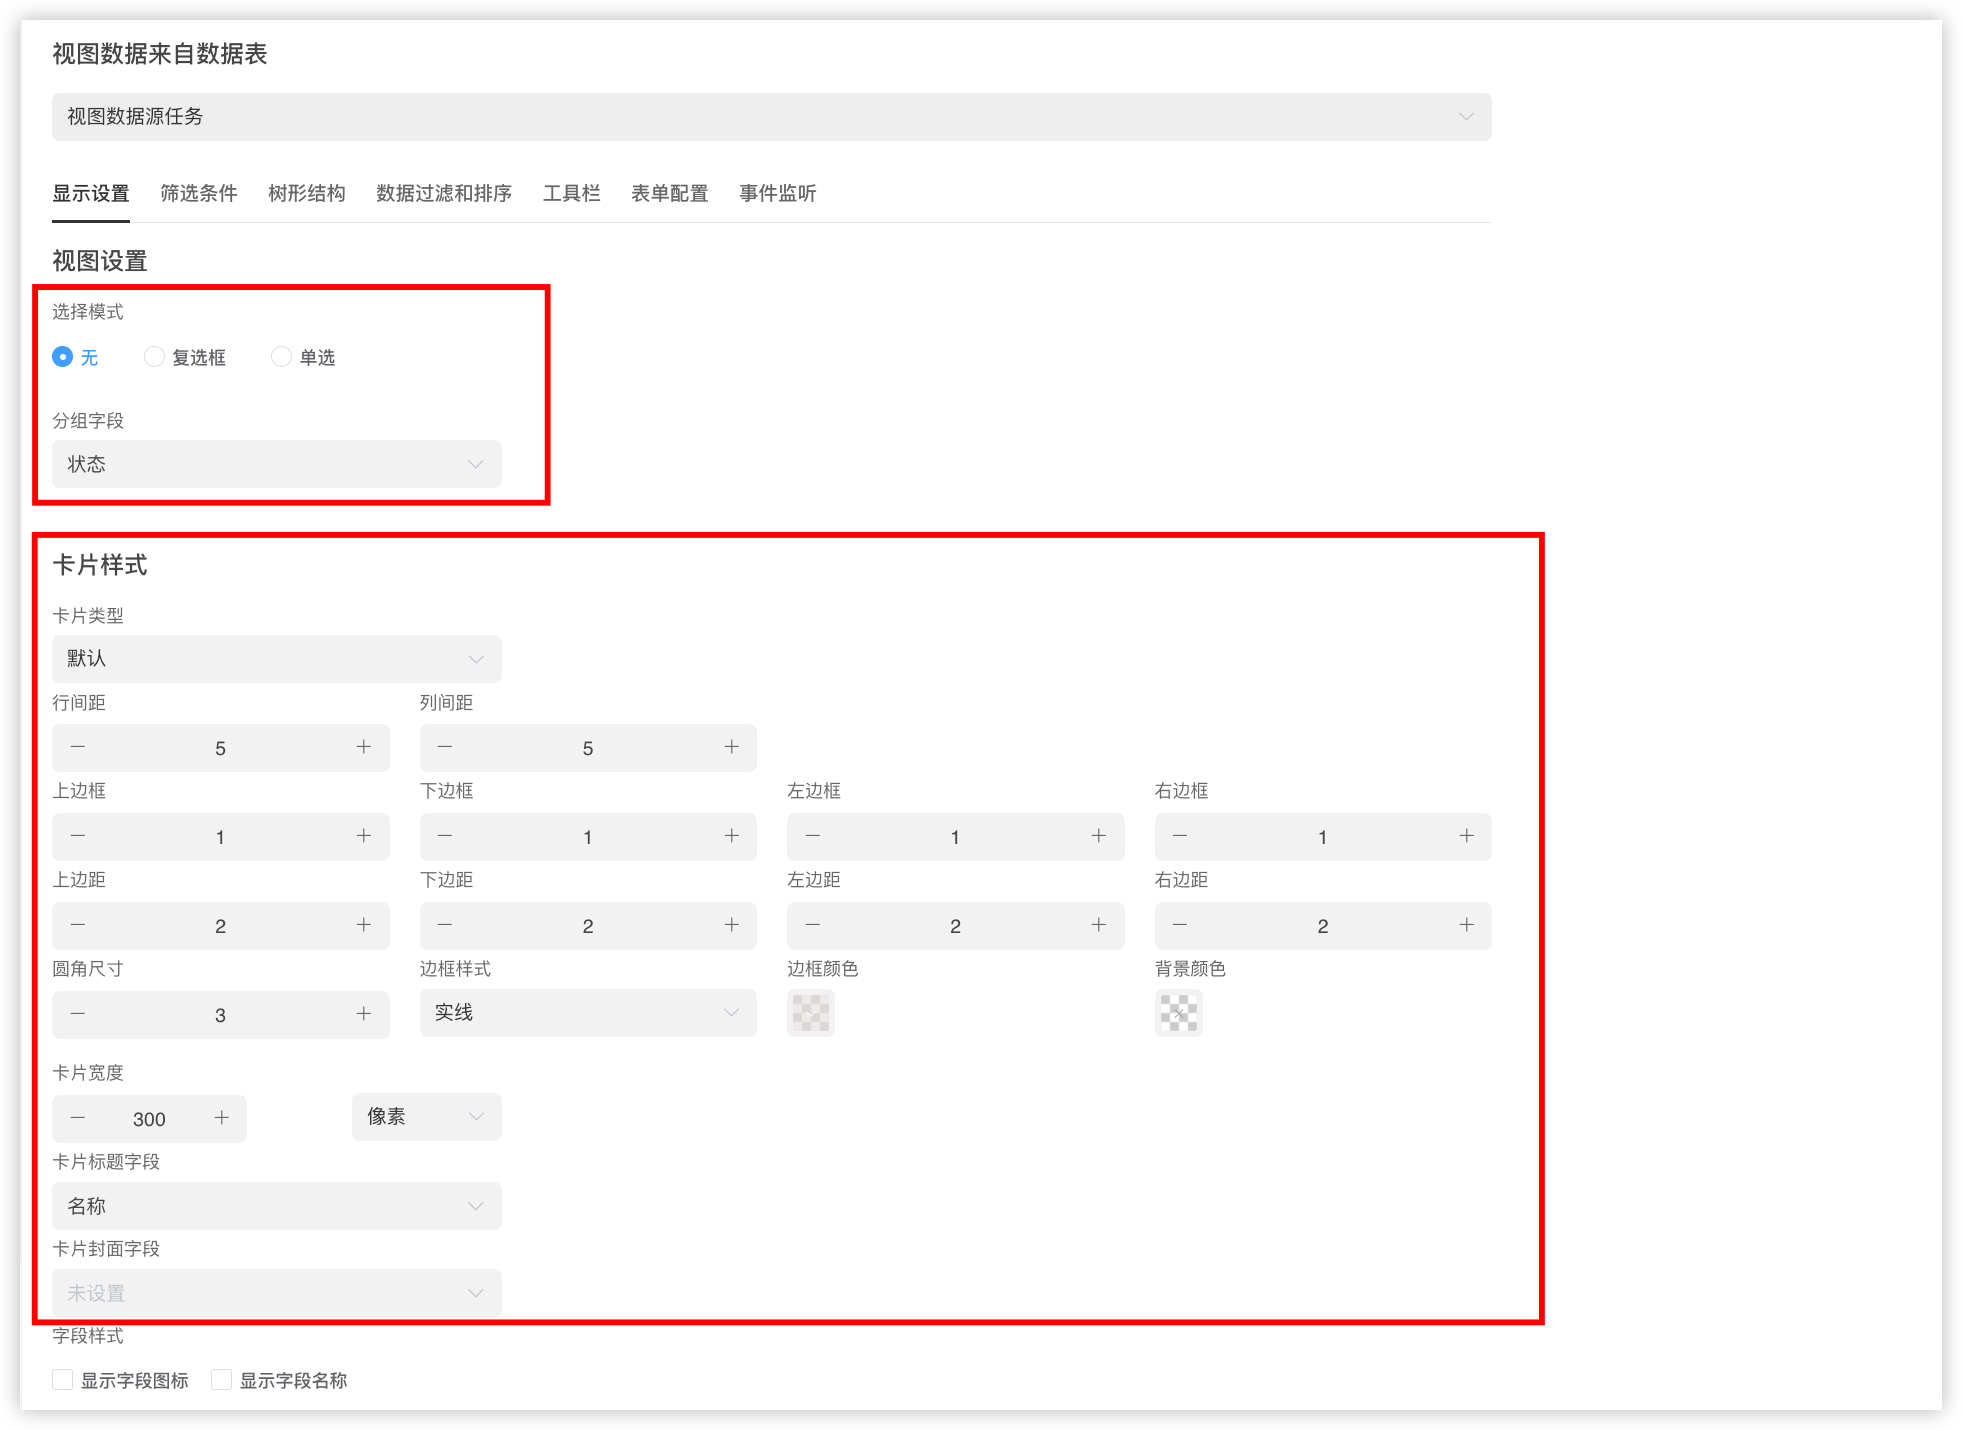Screen dimensions: 1962x1430
Task: Select the 单选 radio option
Action: coord(282,357)
